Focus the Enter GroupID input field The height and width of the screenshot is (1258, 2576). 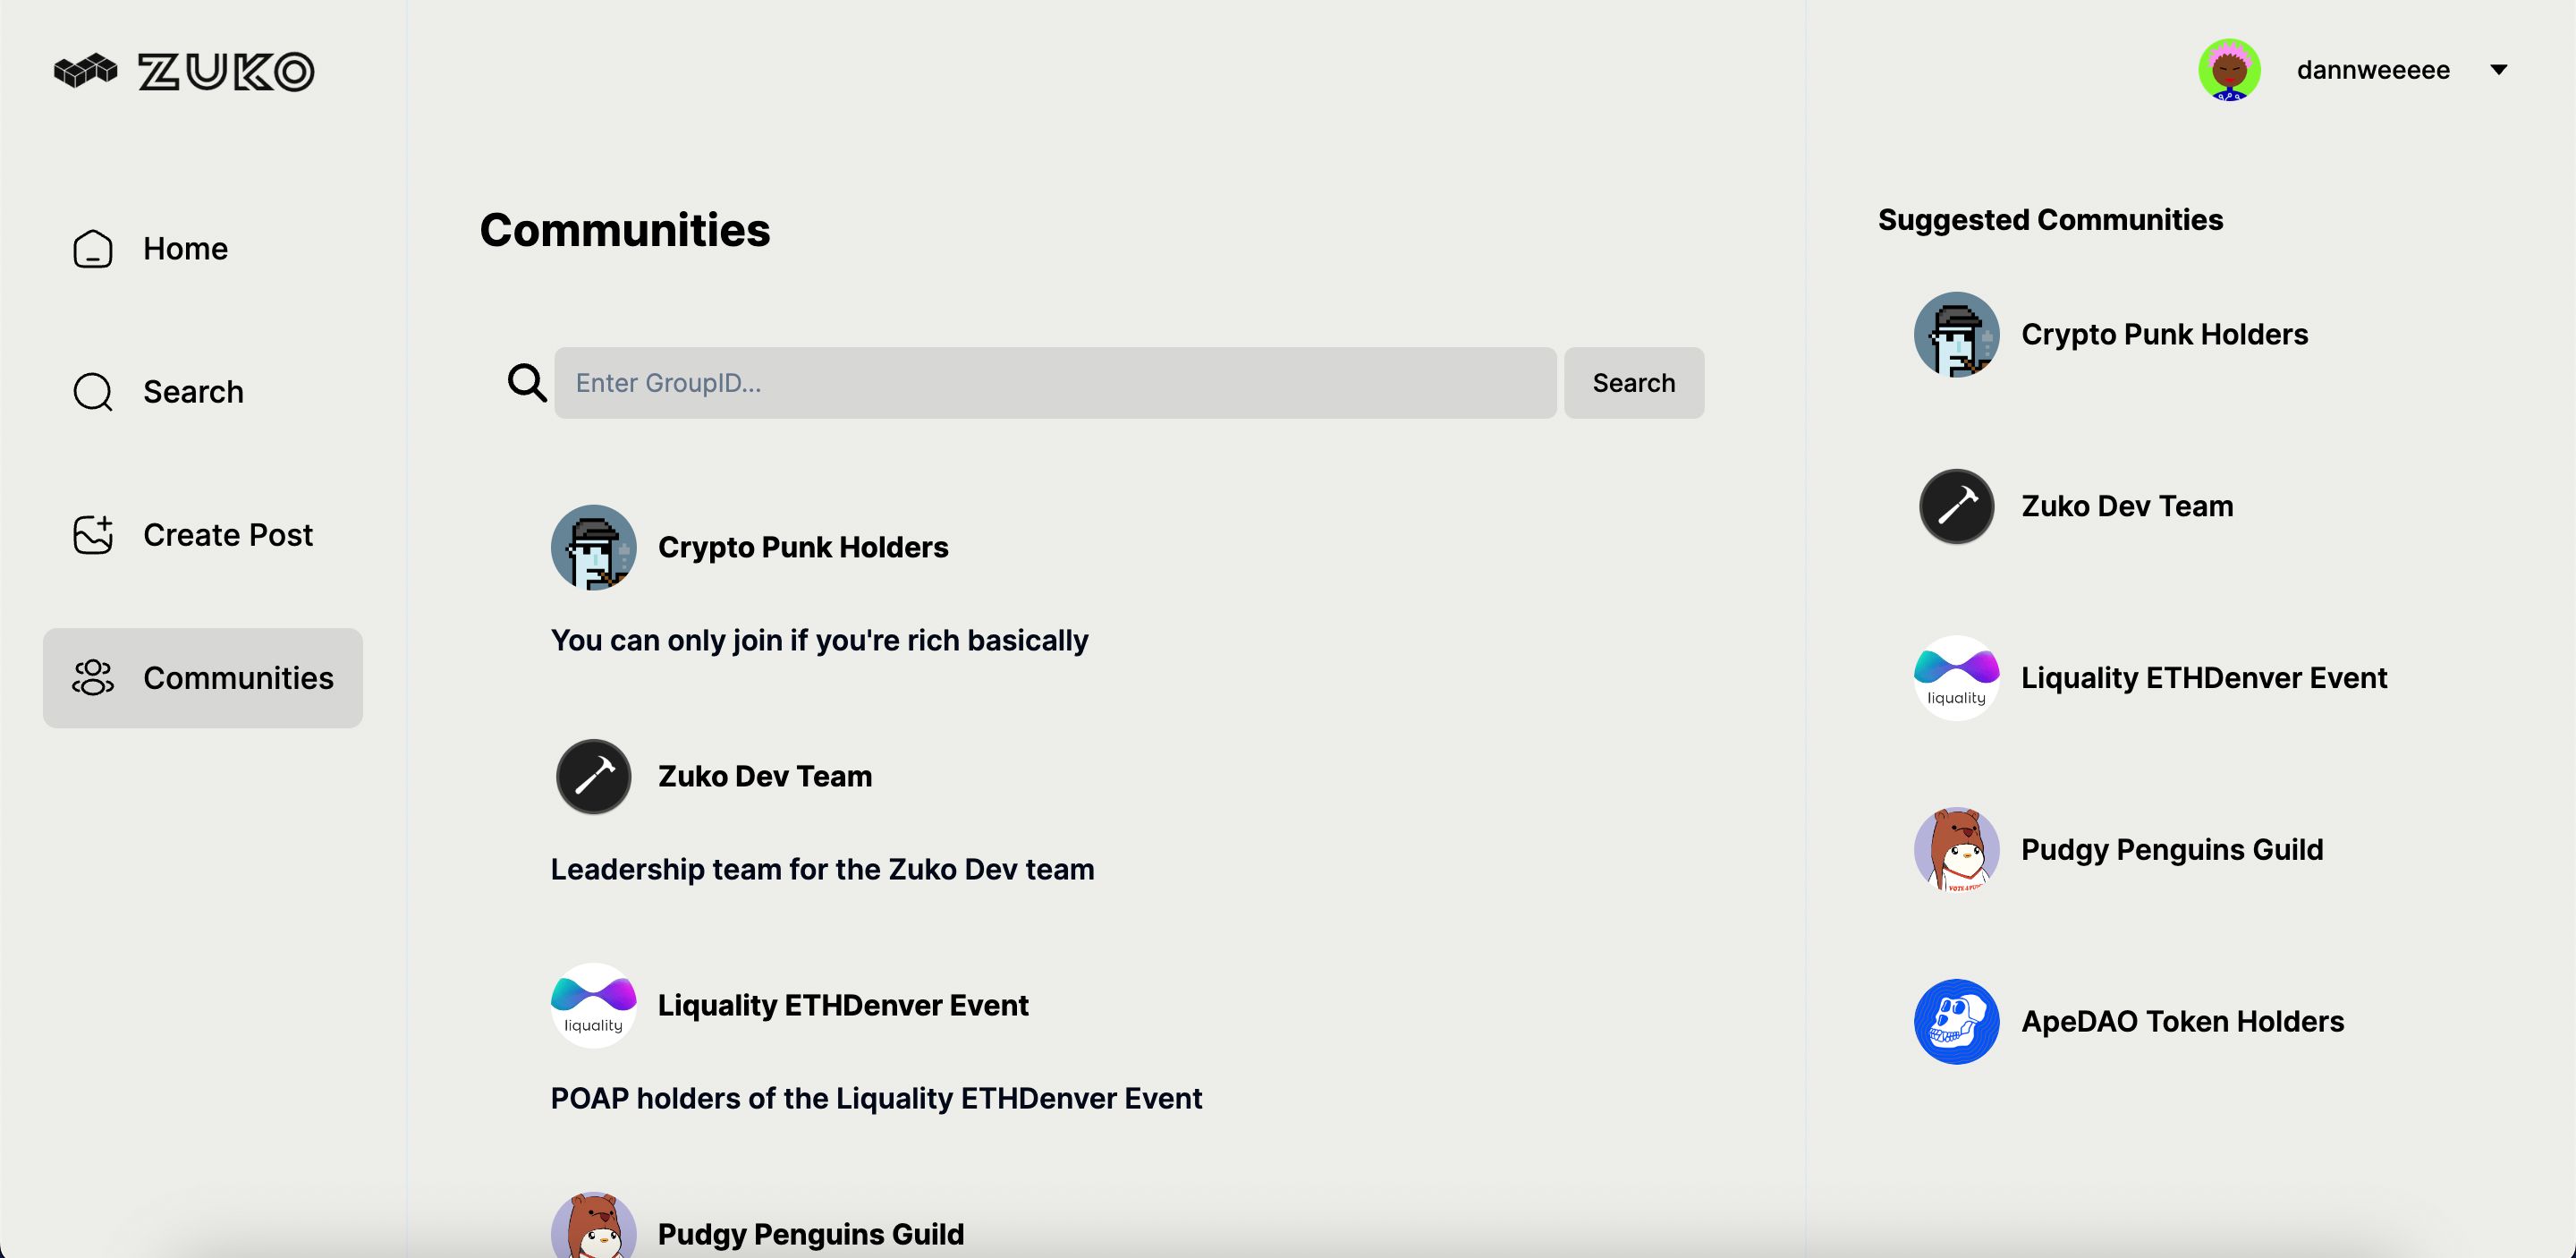1055,383
